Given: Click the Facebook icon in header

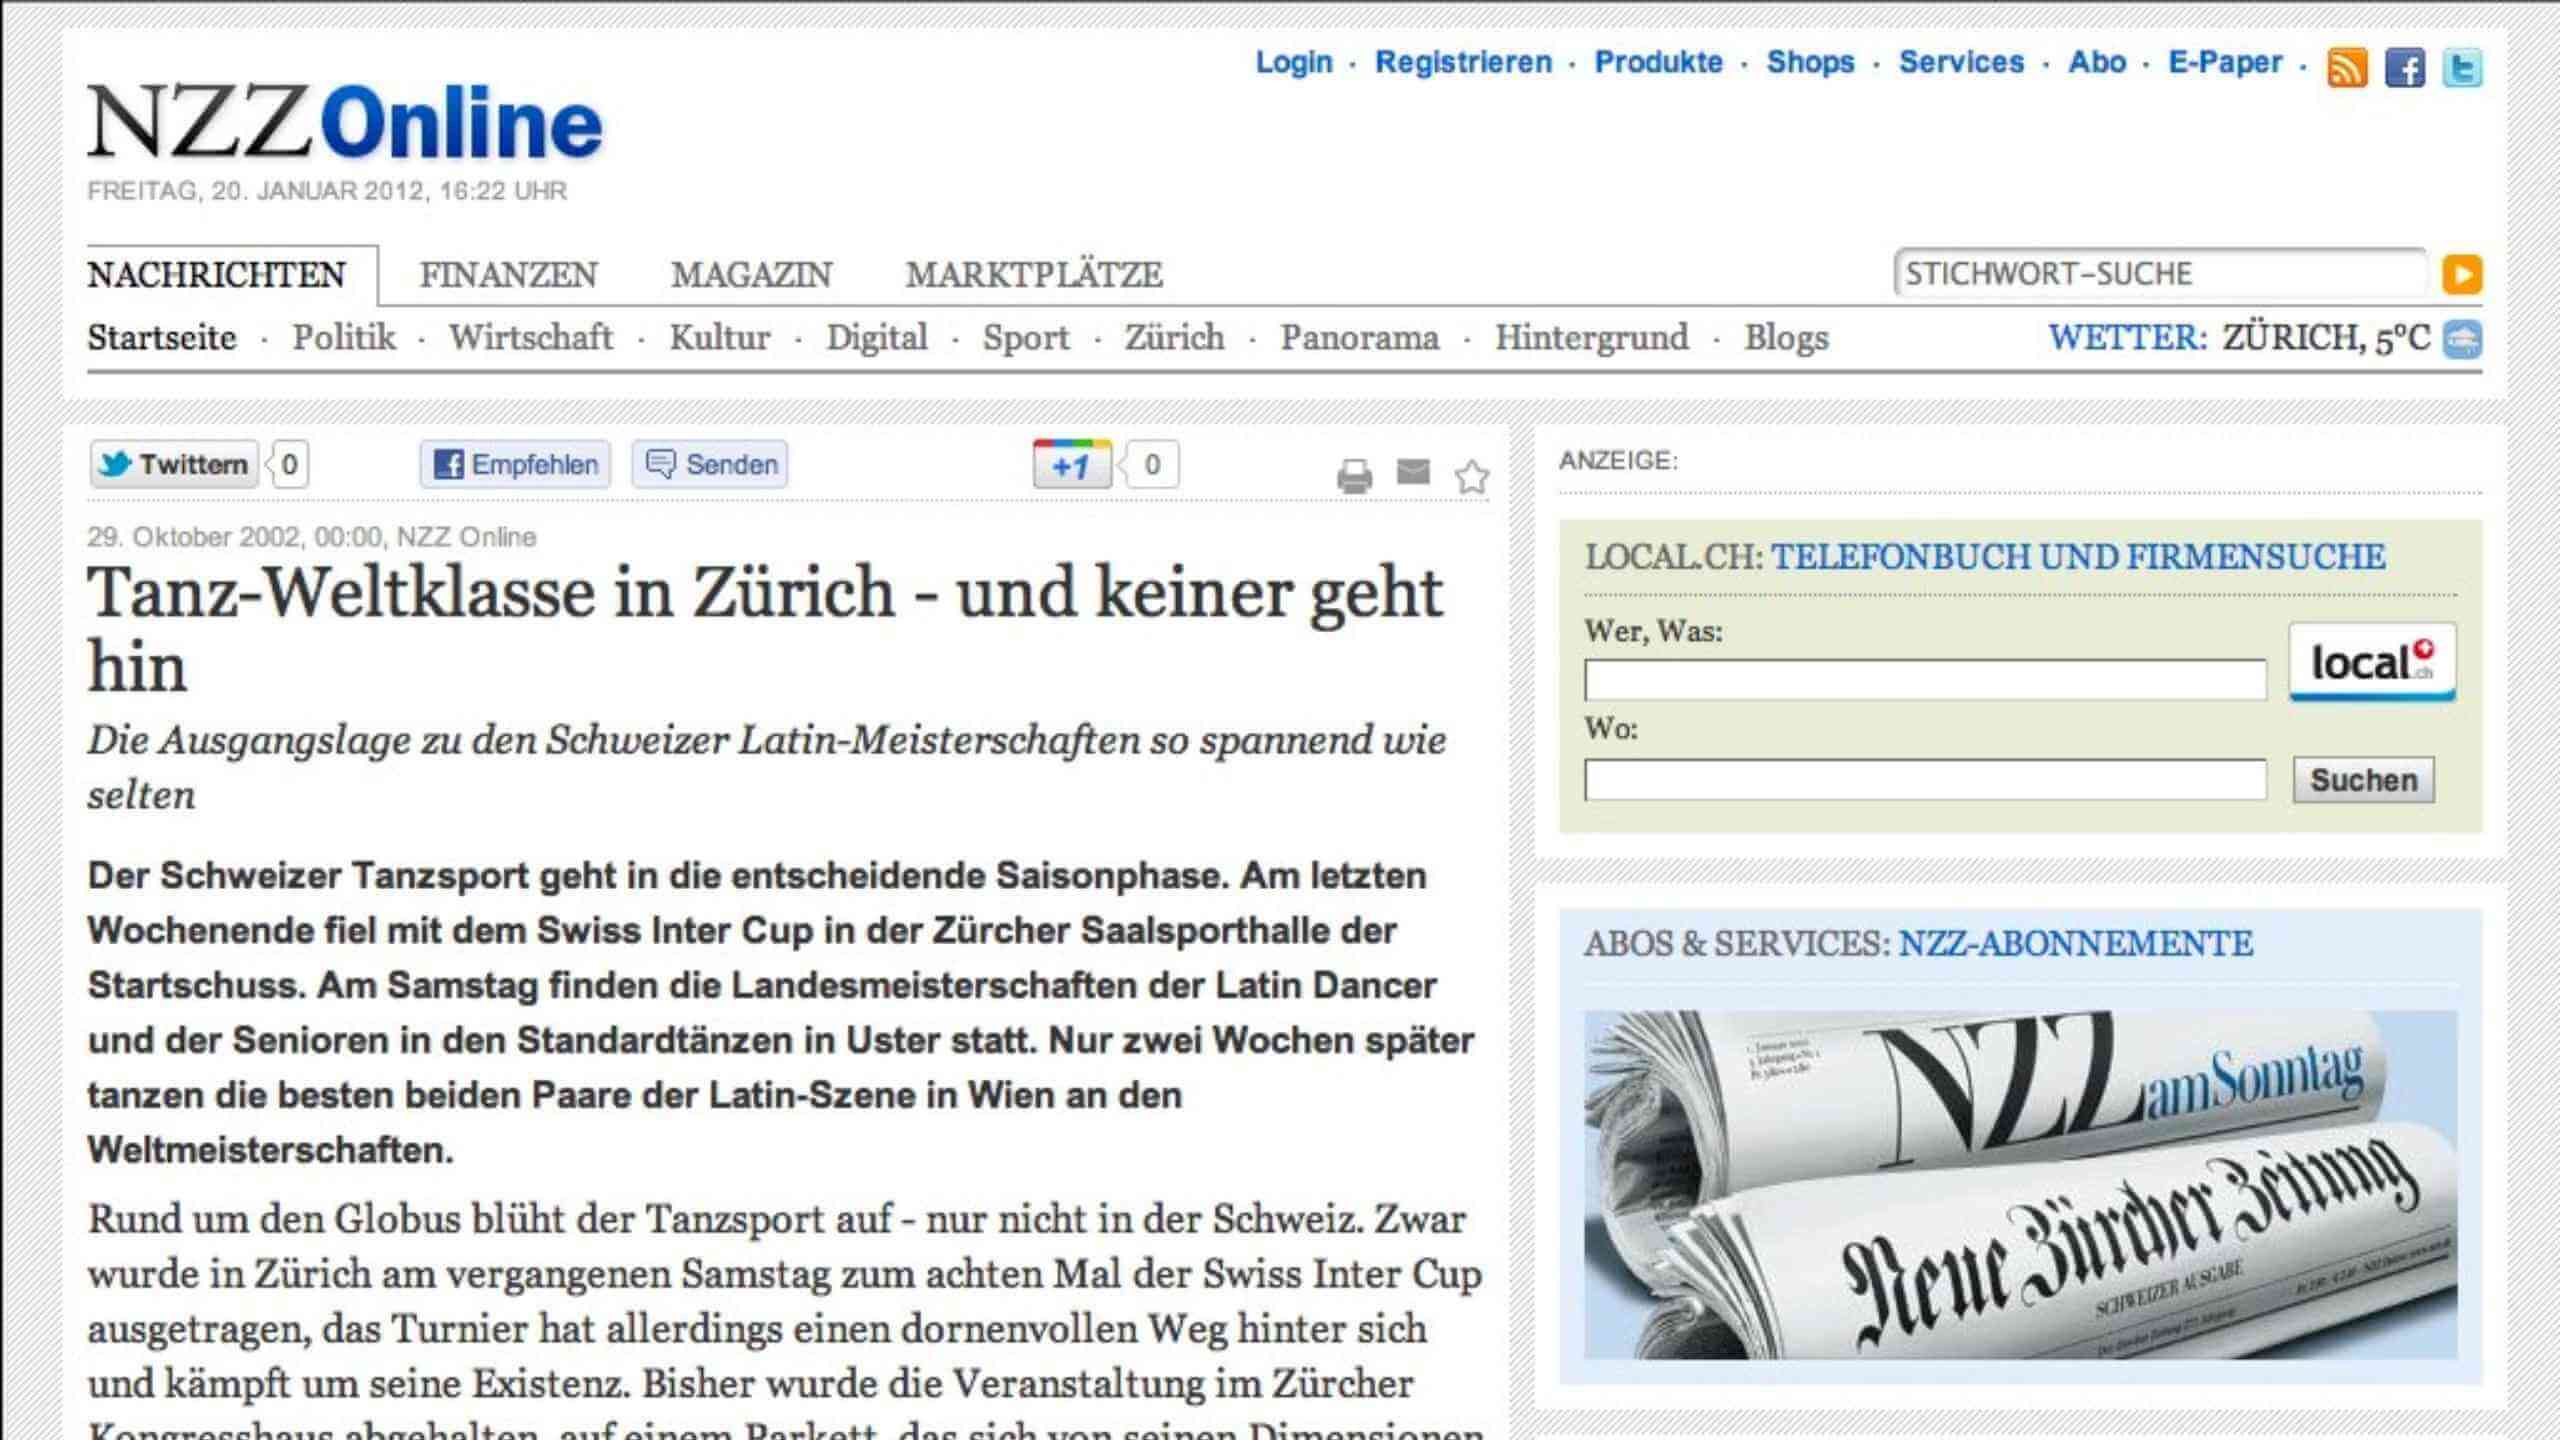Looking at the screenshot, I should [2405, 68].
